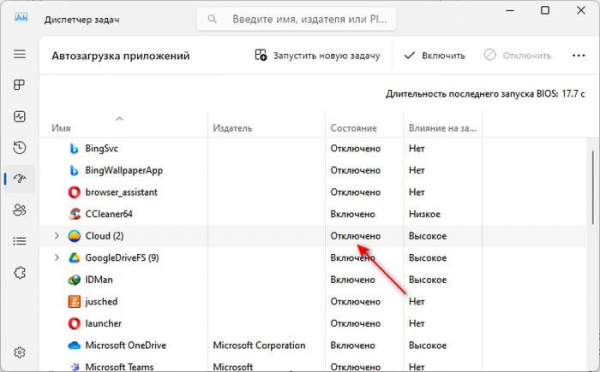Click the search input field
The width and height of the screenshot is (600, 372).
click(x=297, y=19)
